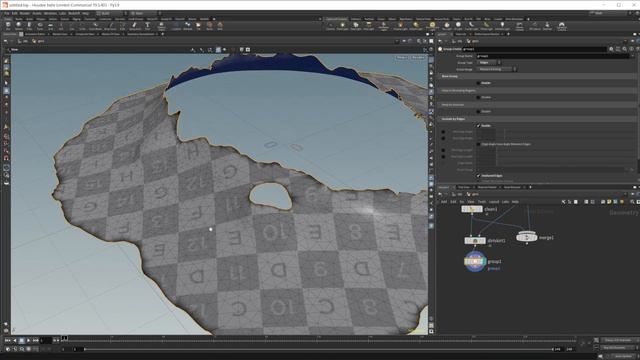The width and height of the screenshot is (640, 360).
Task: Open the Lights and Cameras shelf tab
Action: [337, 19]
